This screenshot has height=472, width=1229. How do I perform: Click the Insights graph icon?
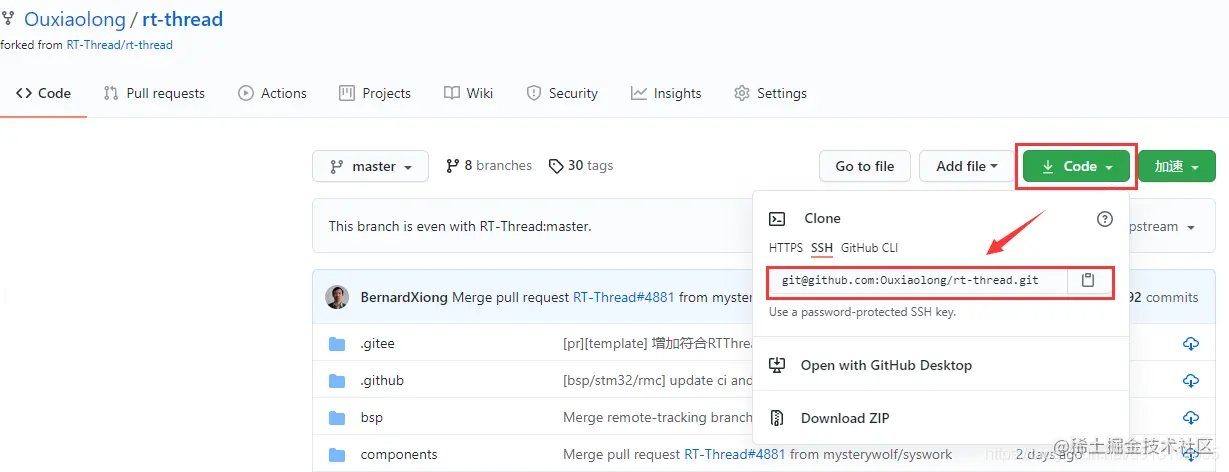(x=639, y=93)
